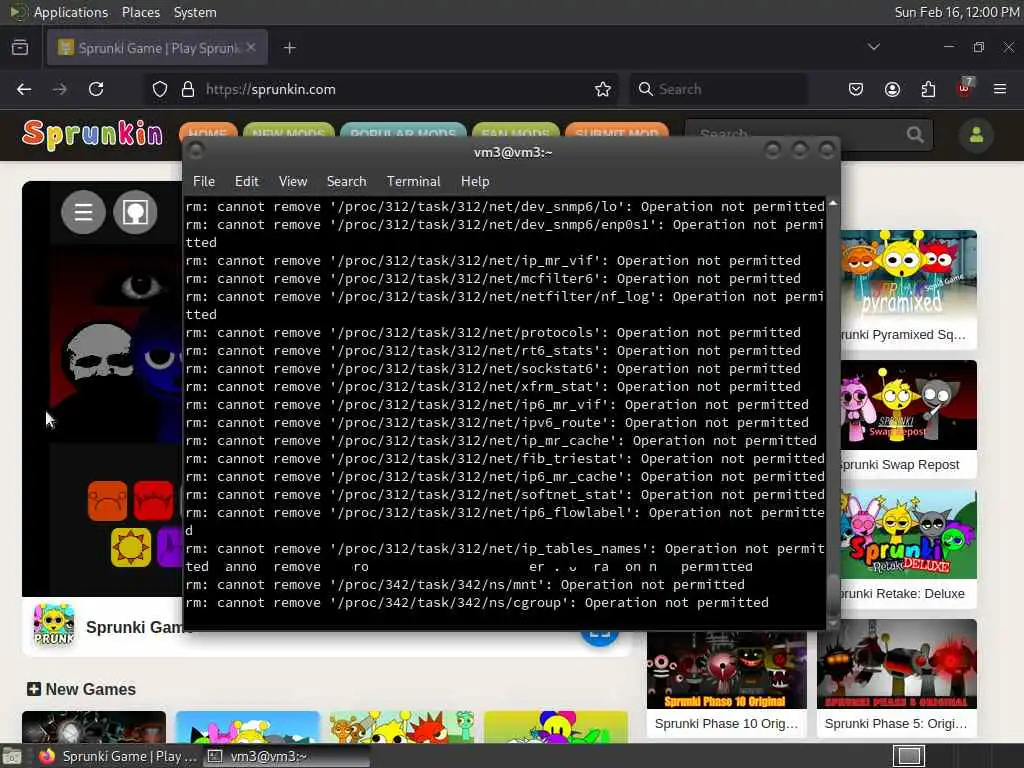Click terminal window menu button at title-left
1024x768 pixels.
[195, 151]
